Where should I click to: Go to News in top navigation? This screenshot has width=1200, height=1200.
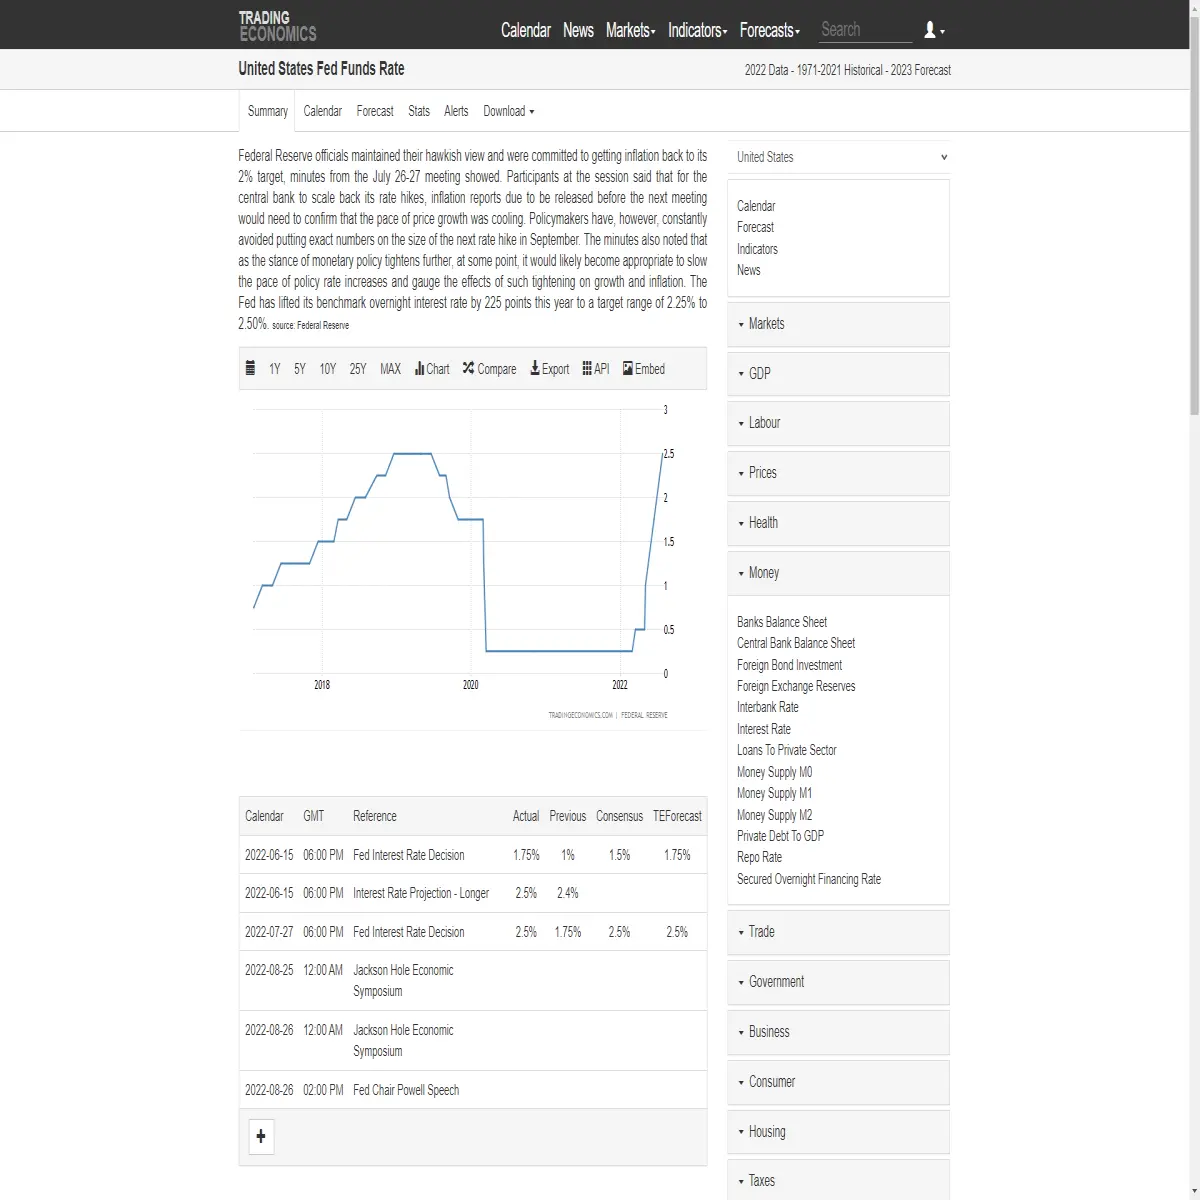(x=578, y=30)
